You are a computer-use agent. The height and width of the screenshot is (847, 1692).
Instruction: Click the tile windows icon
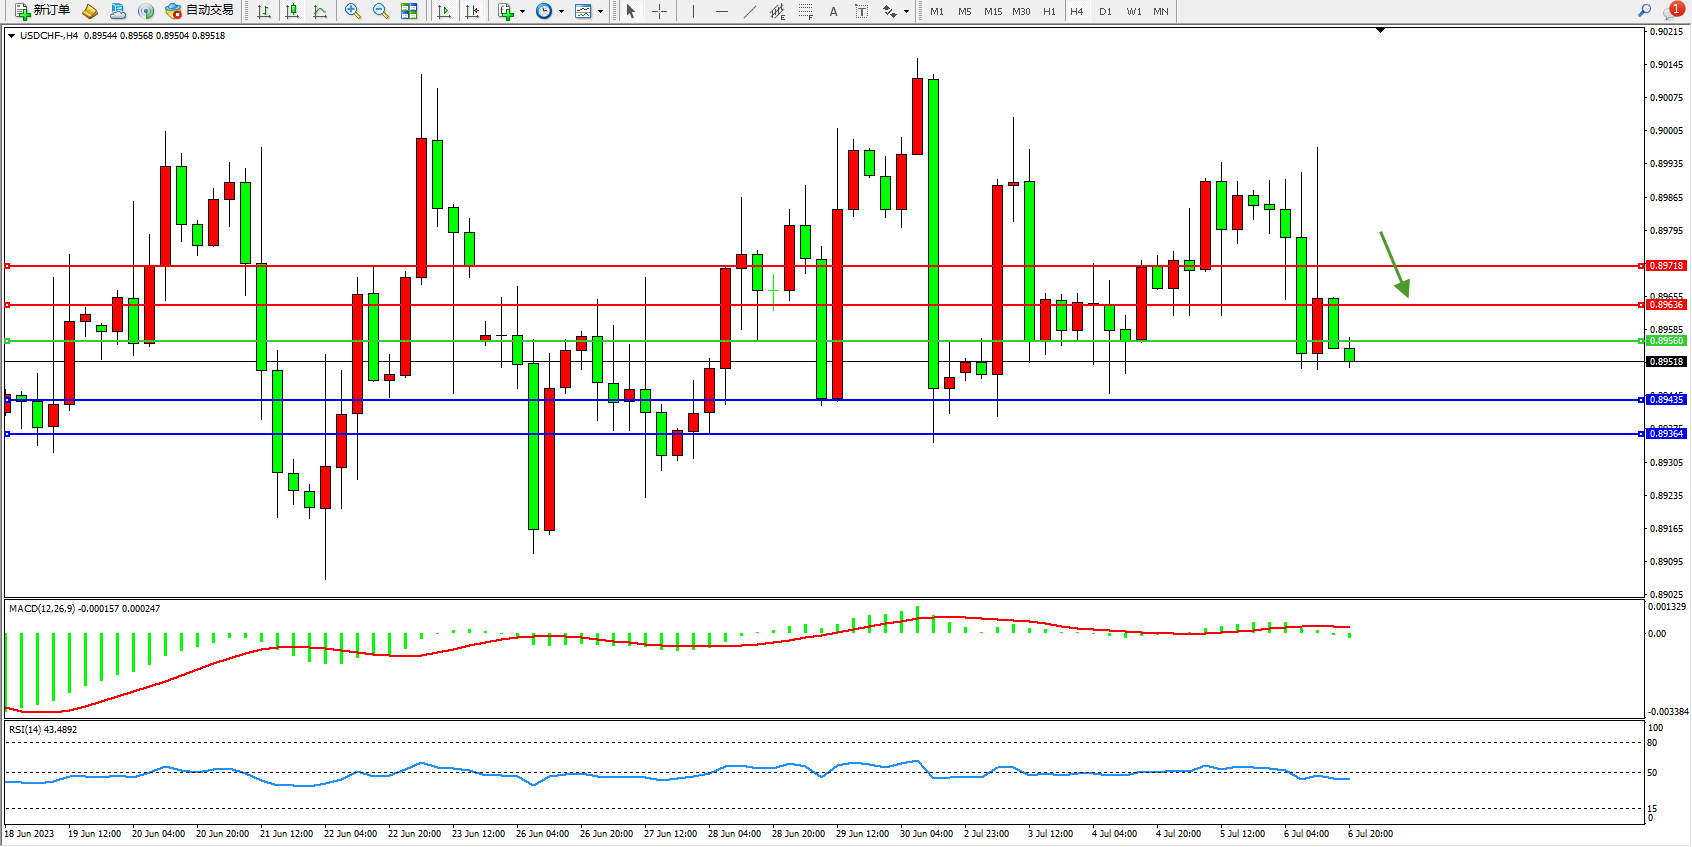(409, 11)
